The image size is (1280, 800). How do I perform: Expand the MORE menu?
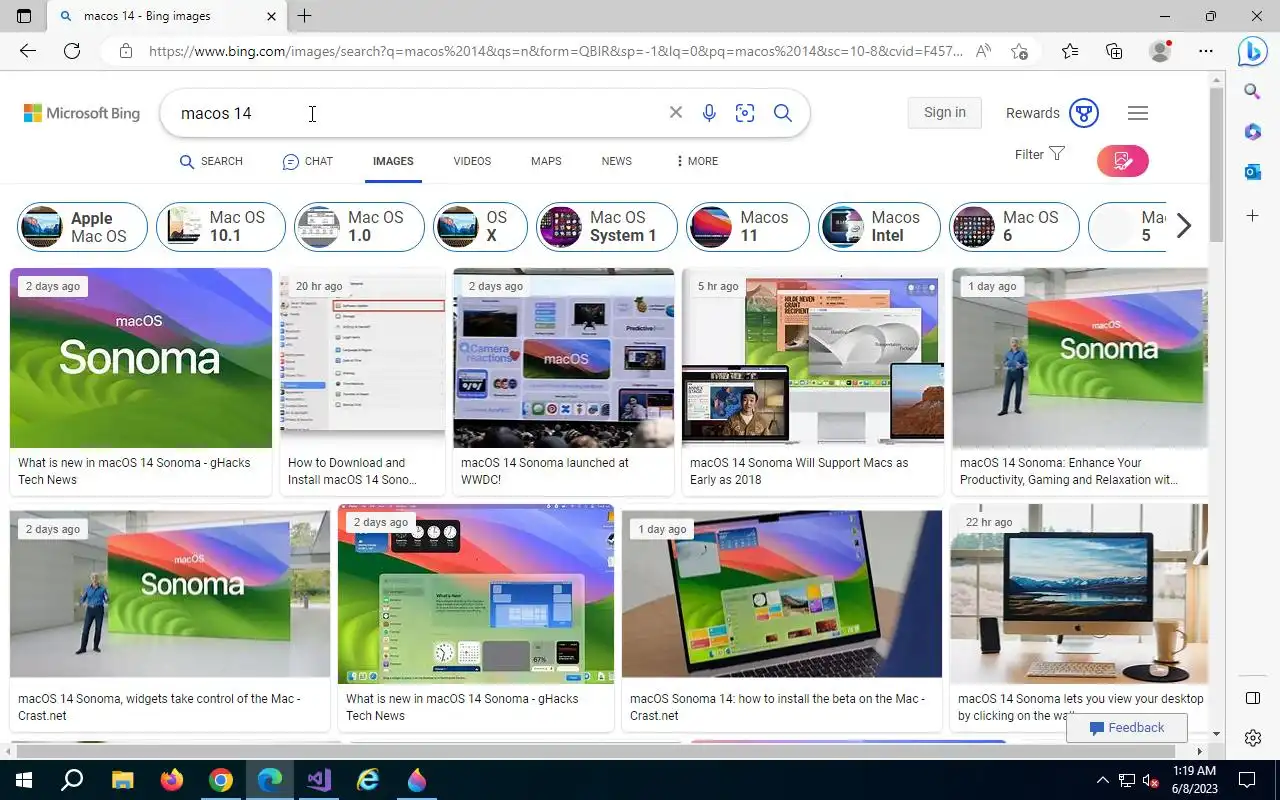pos(697,161)
